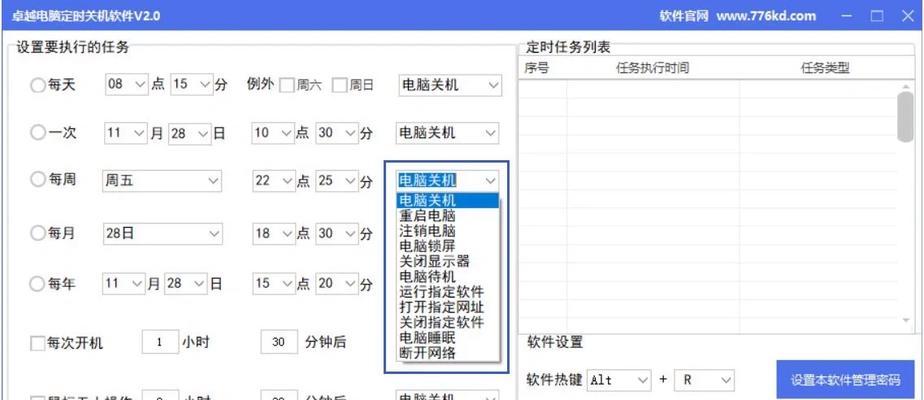Enable the 周日 exception checkbox
This screenshot has width=924, height=400.
point(339,85)
